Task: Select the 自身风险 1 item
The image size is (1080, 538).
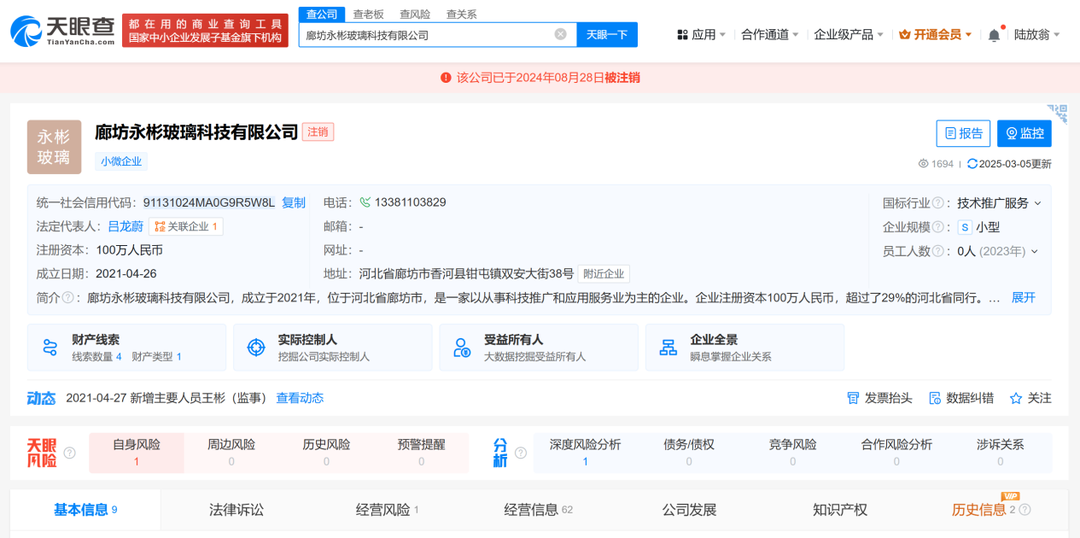Action: click(x=136, y=453)
